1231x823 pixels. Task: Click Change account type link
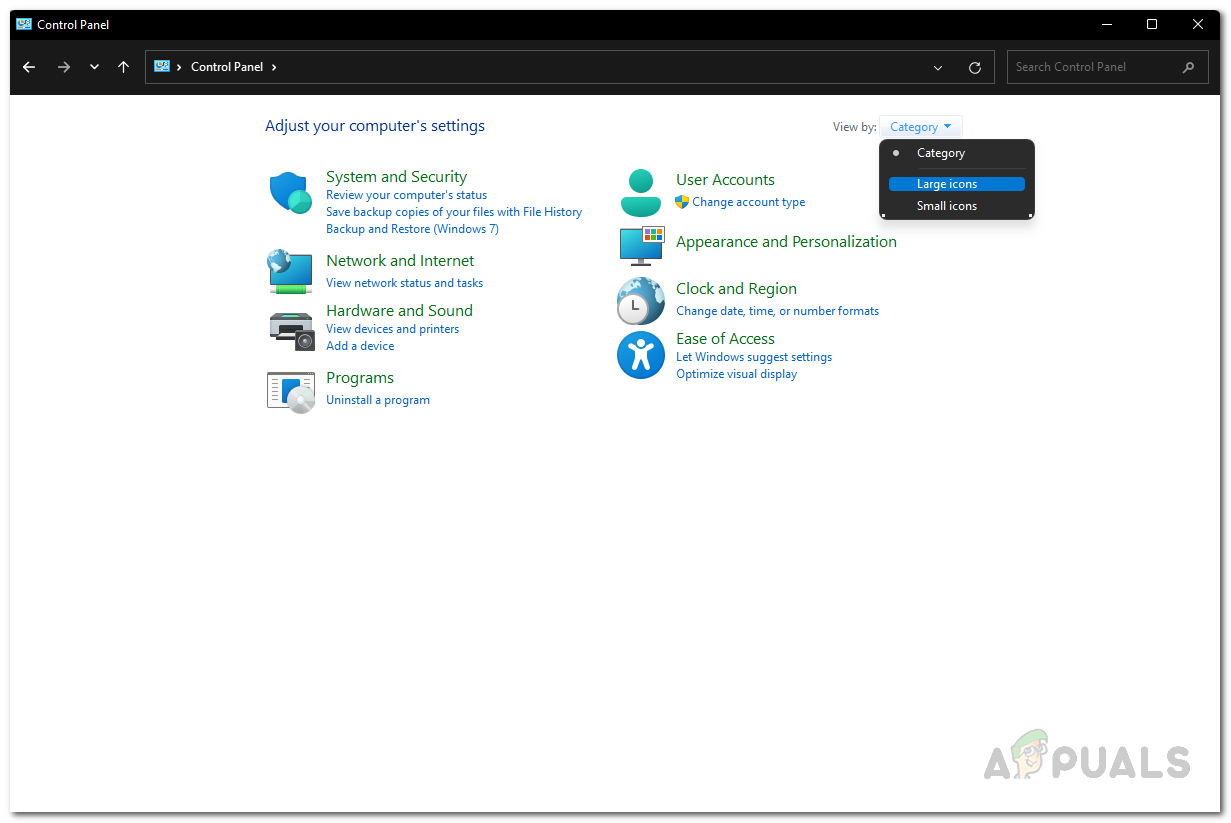(x=748, y=202)
